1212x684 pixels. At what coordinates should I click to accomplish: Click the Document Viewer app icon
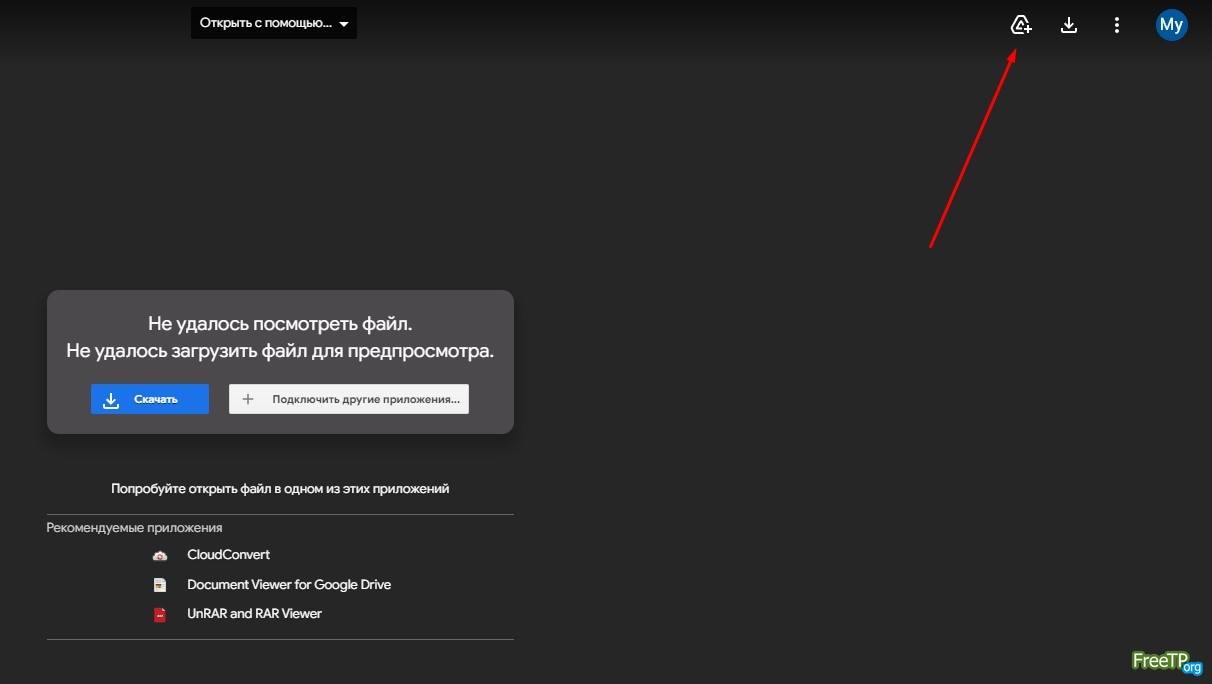coord(160,585)
